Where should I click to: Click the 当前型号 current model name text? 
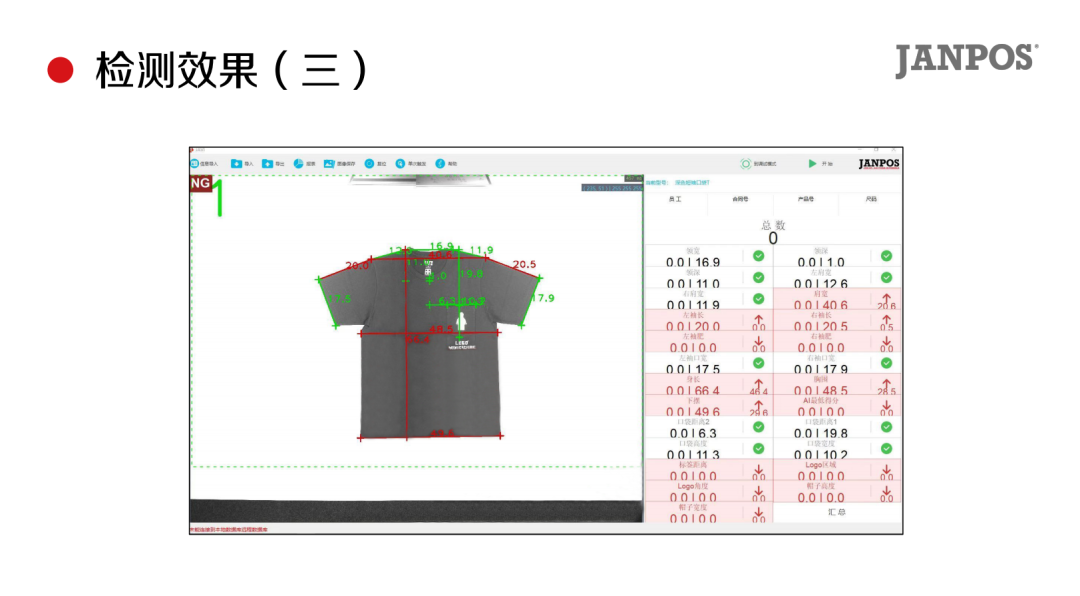[x=692, y=183]
